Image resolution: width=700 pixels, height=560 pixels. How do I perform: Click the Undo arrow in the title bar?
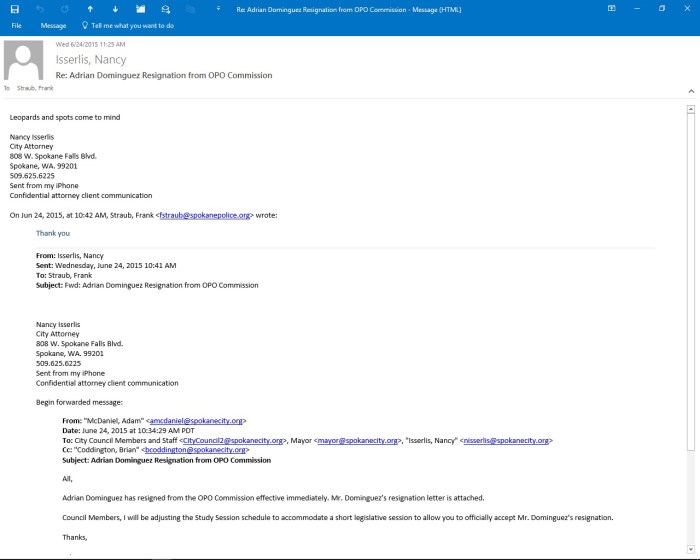[x=40, y=8]
